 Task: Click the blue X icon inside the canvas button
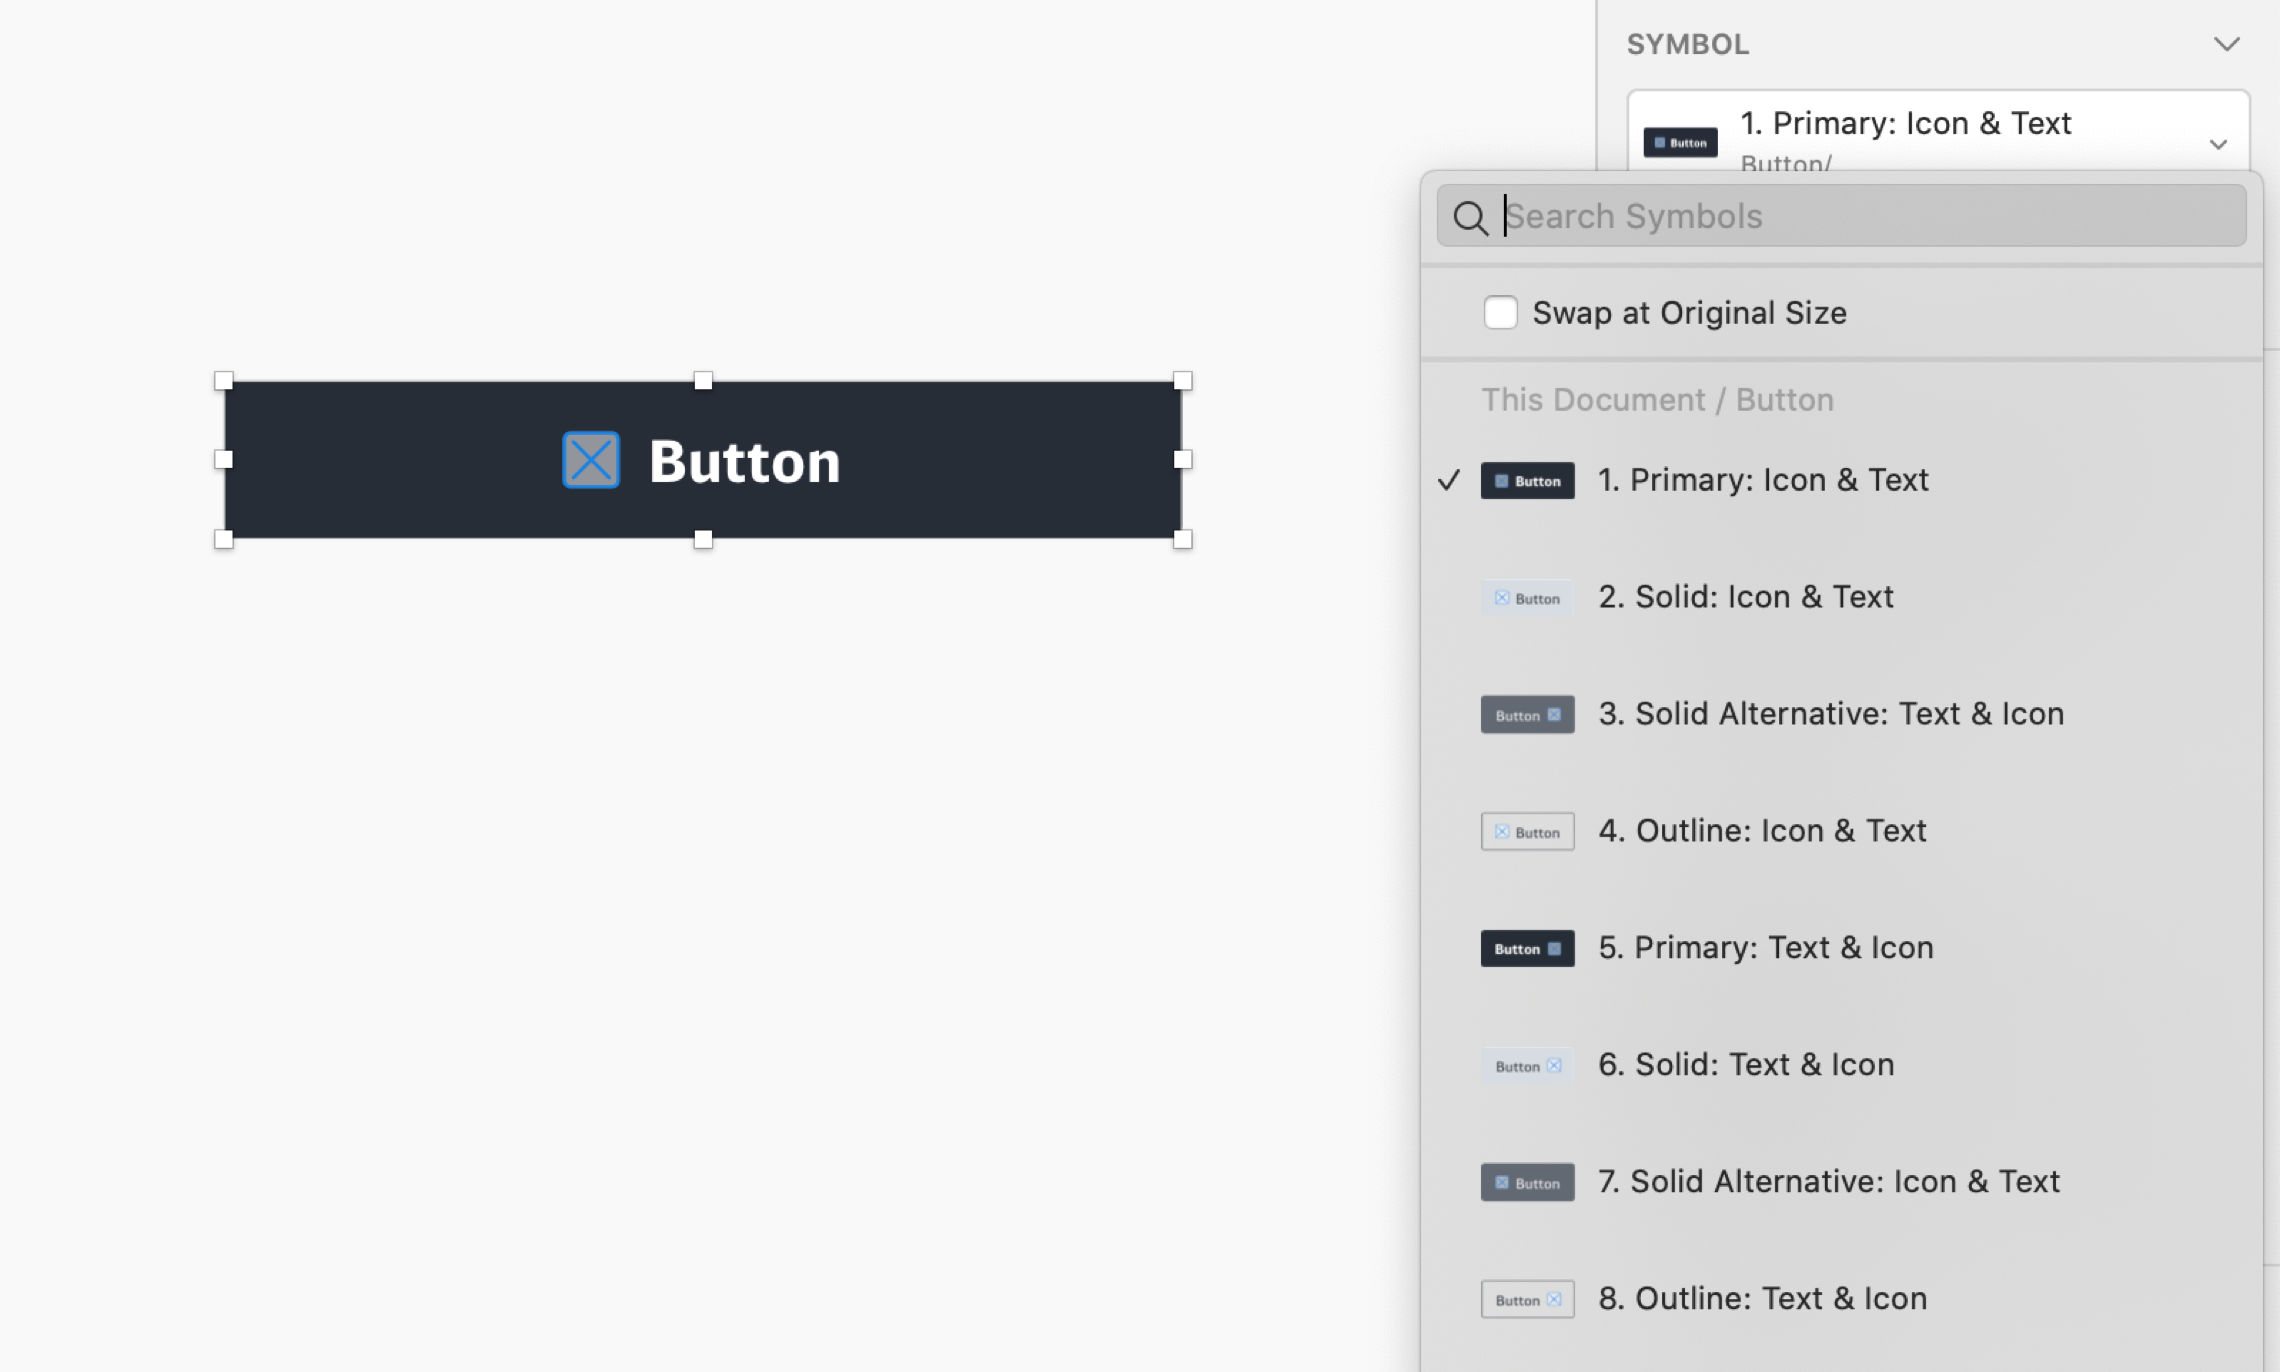[591, 460]
